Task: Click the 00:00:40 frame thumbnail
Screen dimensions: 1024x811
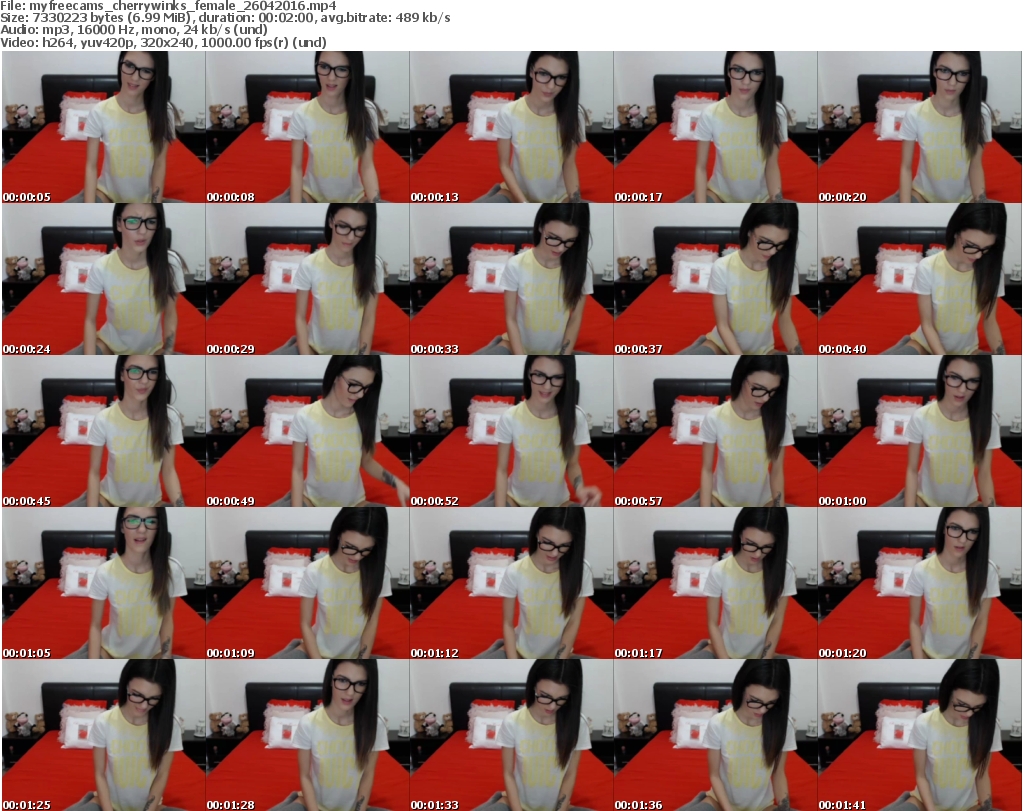Action: [920, 279]
